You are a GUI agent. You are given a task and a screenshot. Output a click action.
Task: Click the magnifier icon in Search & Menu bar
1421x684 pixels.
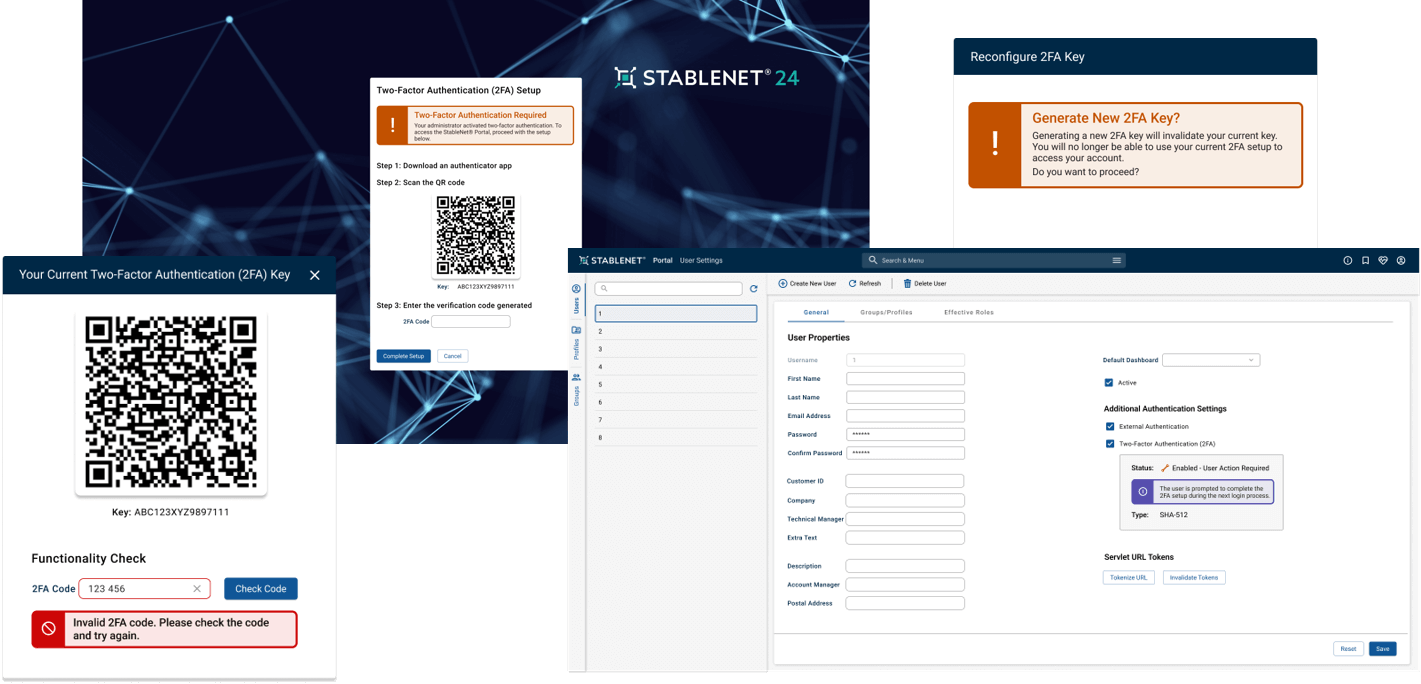tap(873, 260)
